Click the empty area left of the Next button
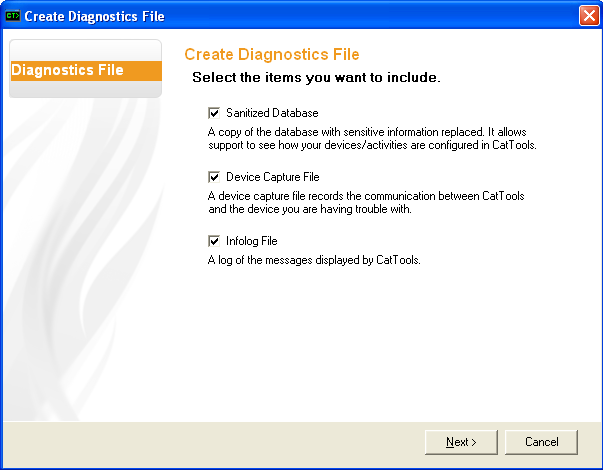 pyautogui.click(x=250, y=442)
